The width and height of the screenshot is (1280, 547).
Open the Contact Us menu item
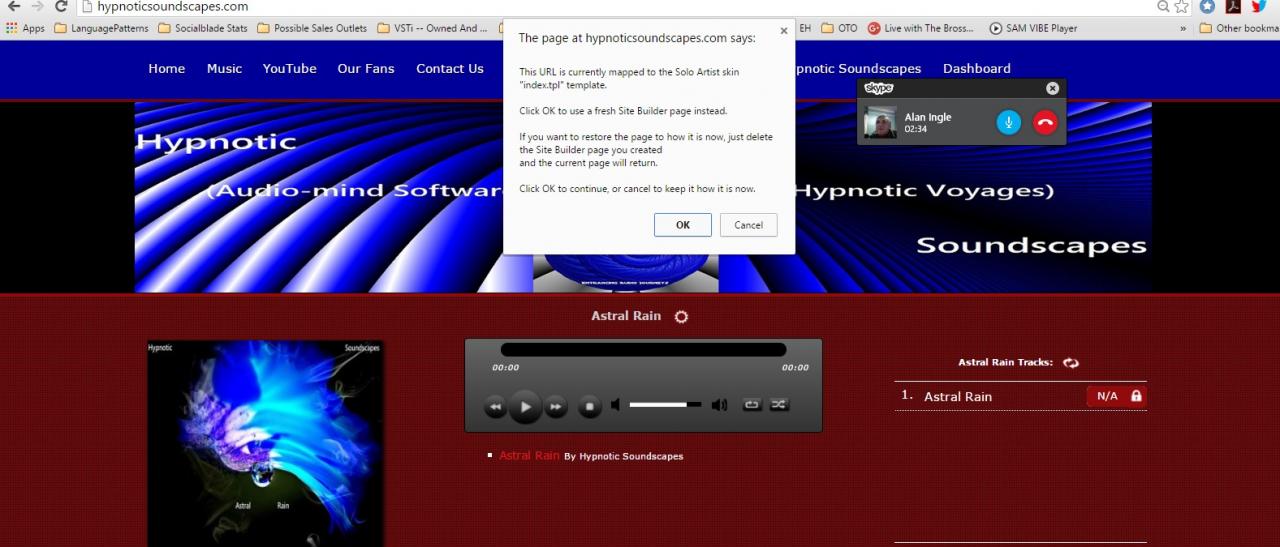point(450,68)
